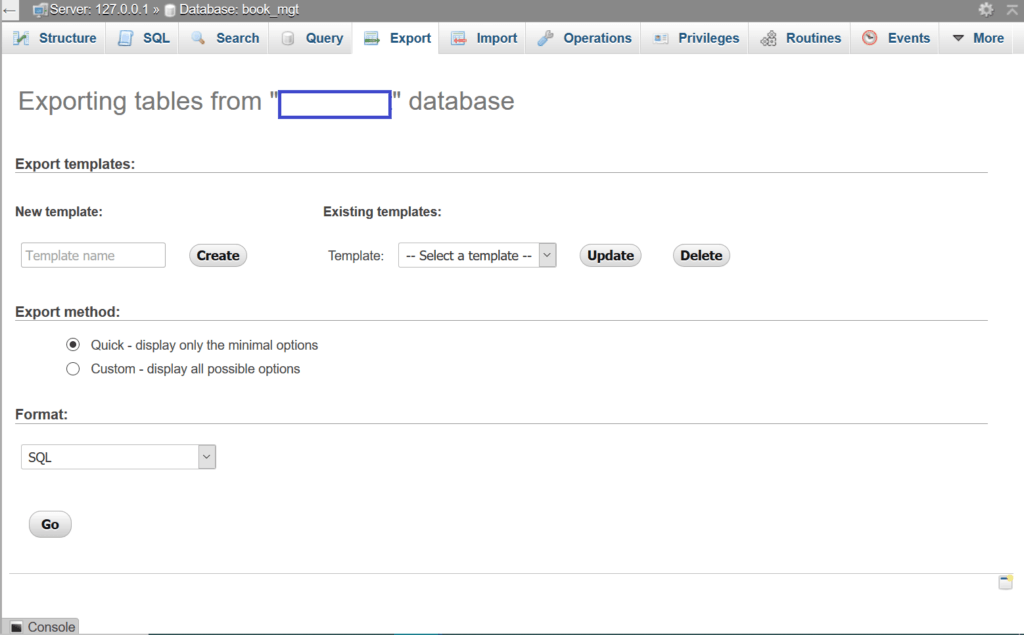Viewport: 1024px width, 635px height.
Task: Select the Custom export method radio button
Action: point(73,368)
